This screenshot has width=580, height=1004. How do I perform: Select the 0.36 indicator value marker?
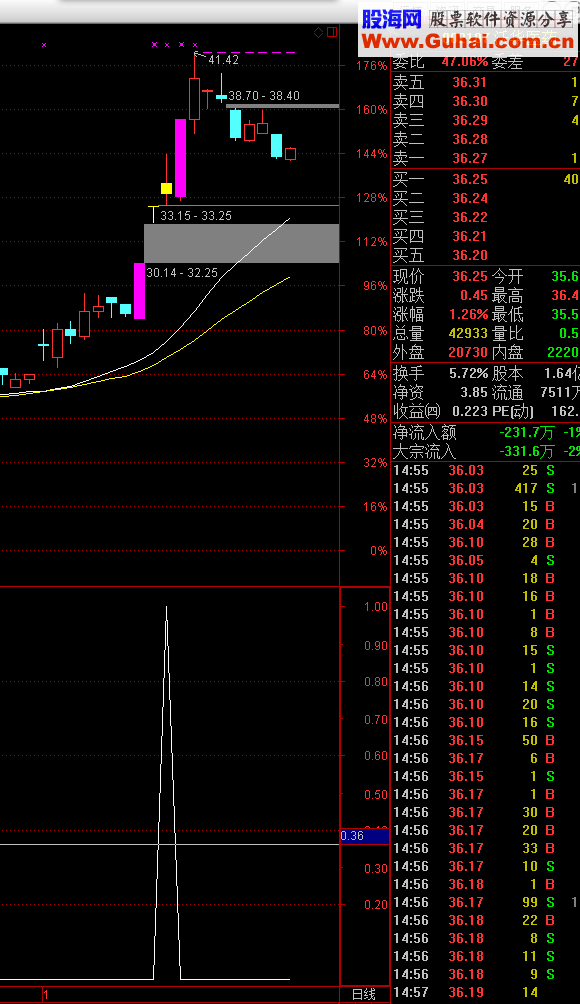tap(364, 836)
